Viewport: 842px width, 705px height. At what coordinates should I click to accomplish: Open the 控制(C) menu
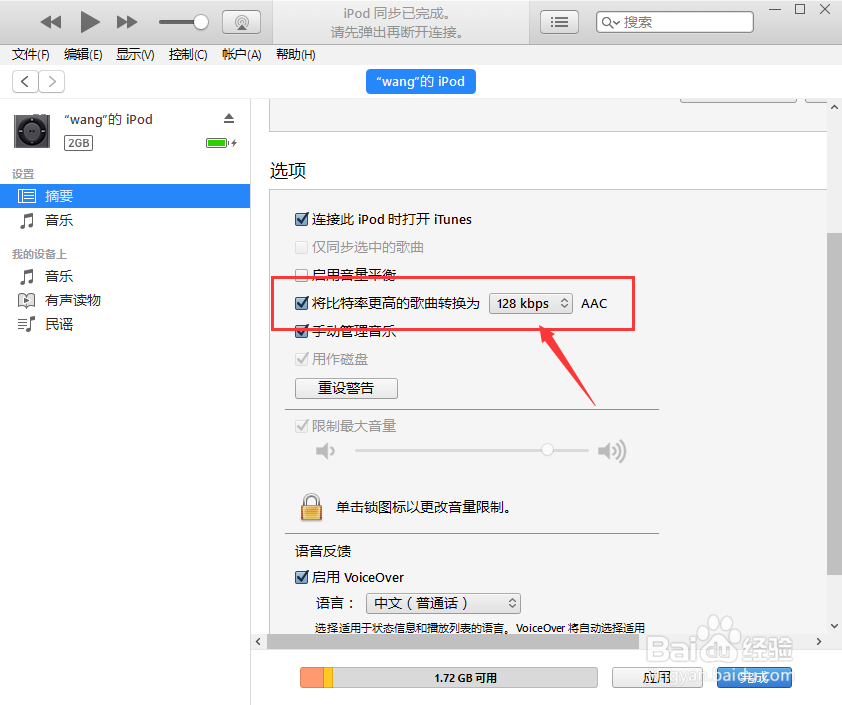(187, 54)
